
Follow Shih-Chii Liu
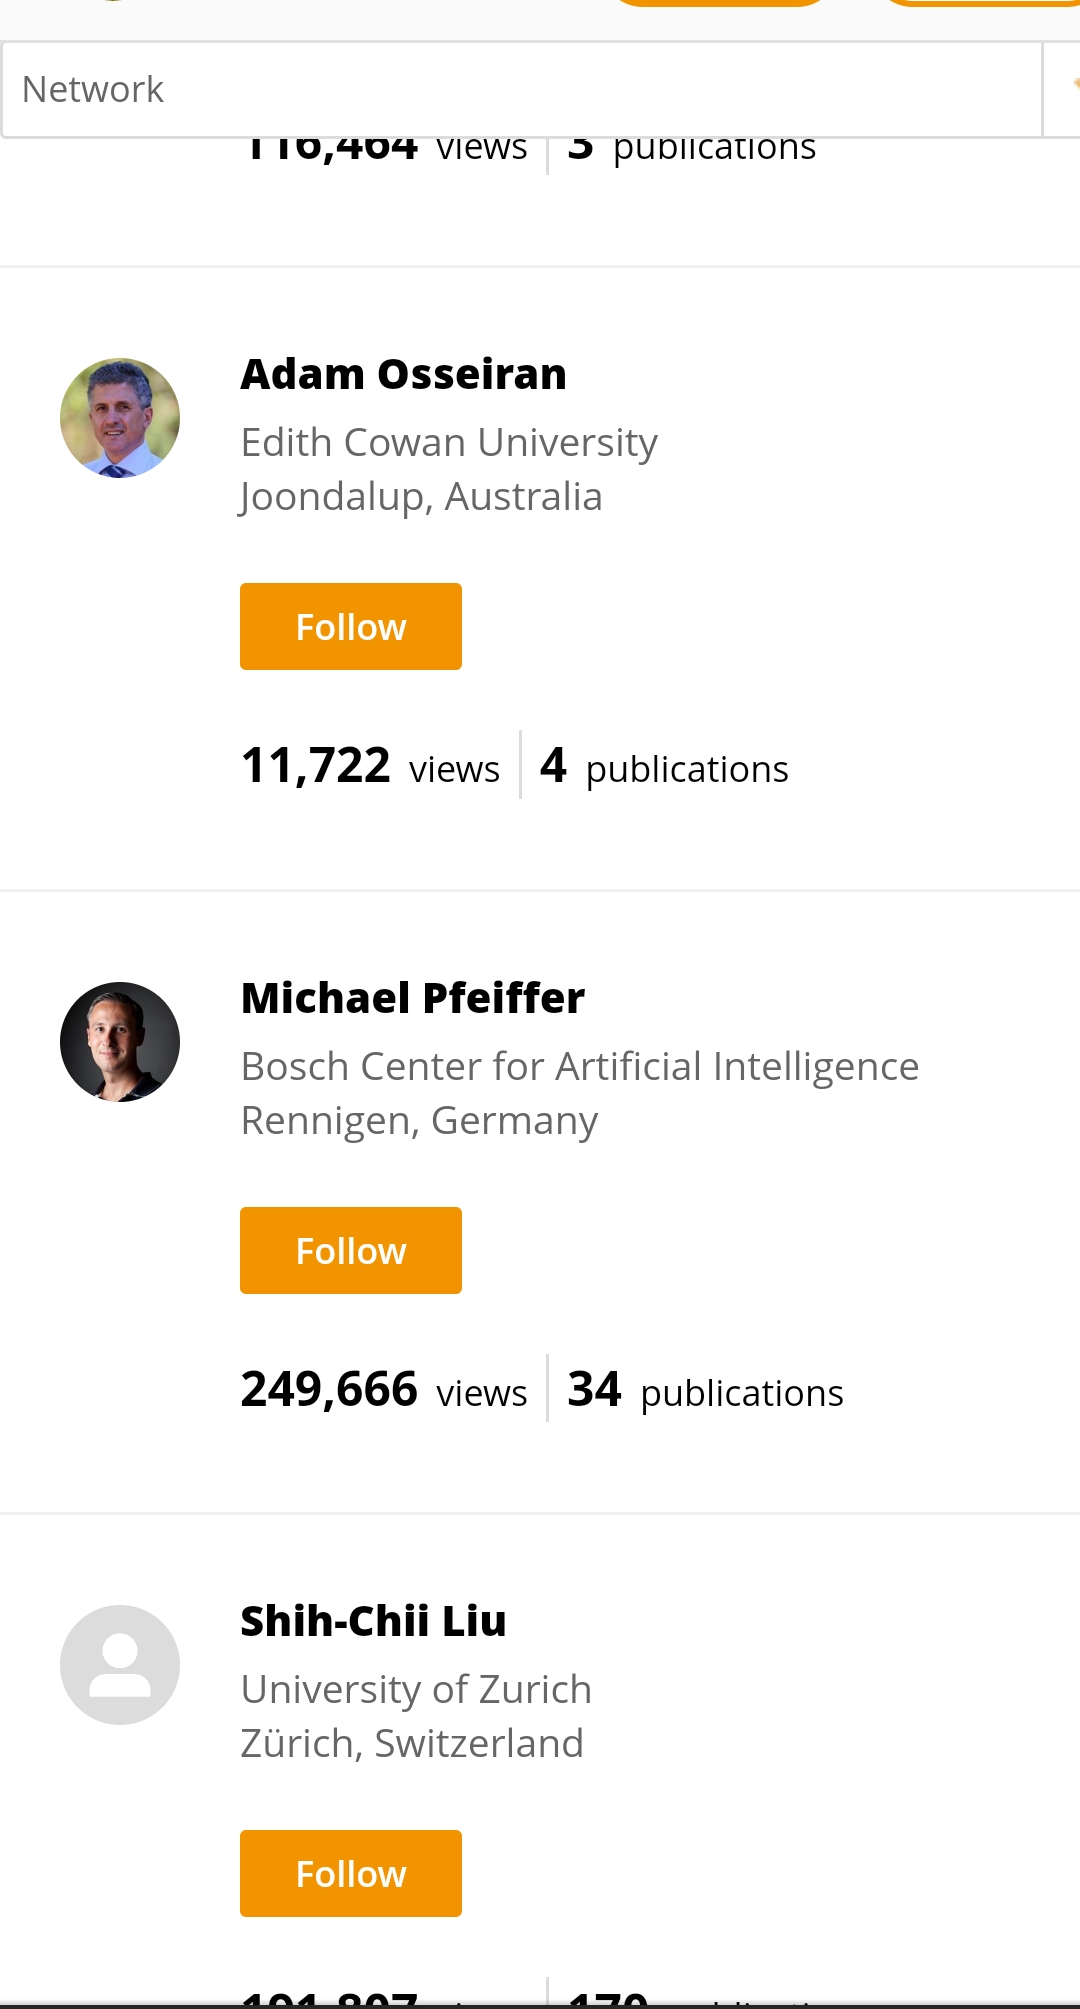click(x=351, y=1874)
